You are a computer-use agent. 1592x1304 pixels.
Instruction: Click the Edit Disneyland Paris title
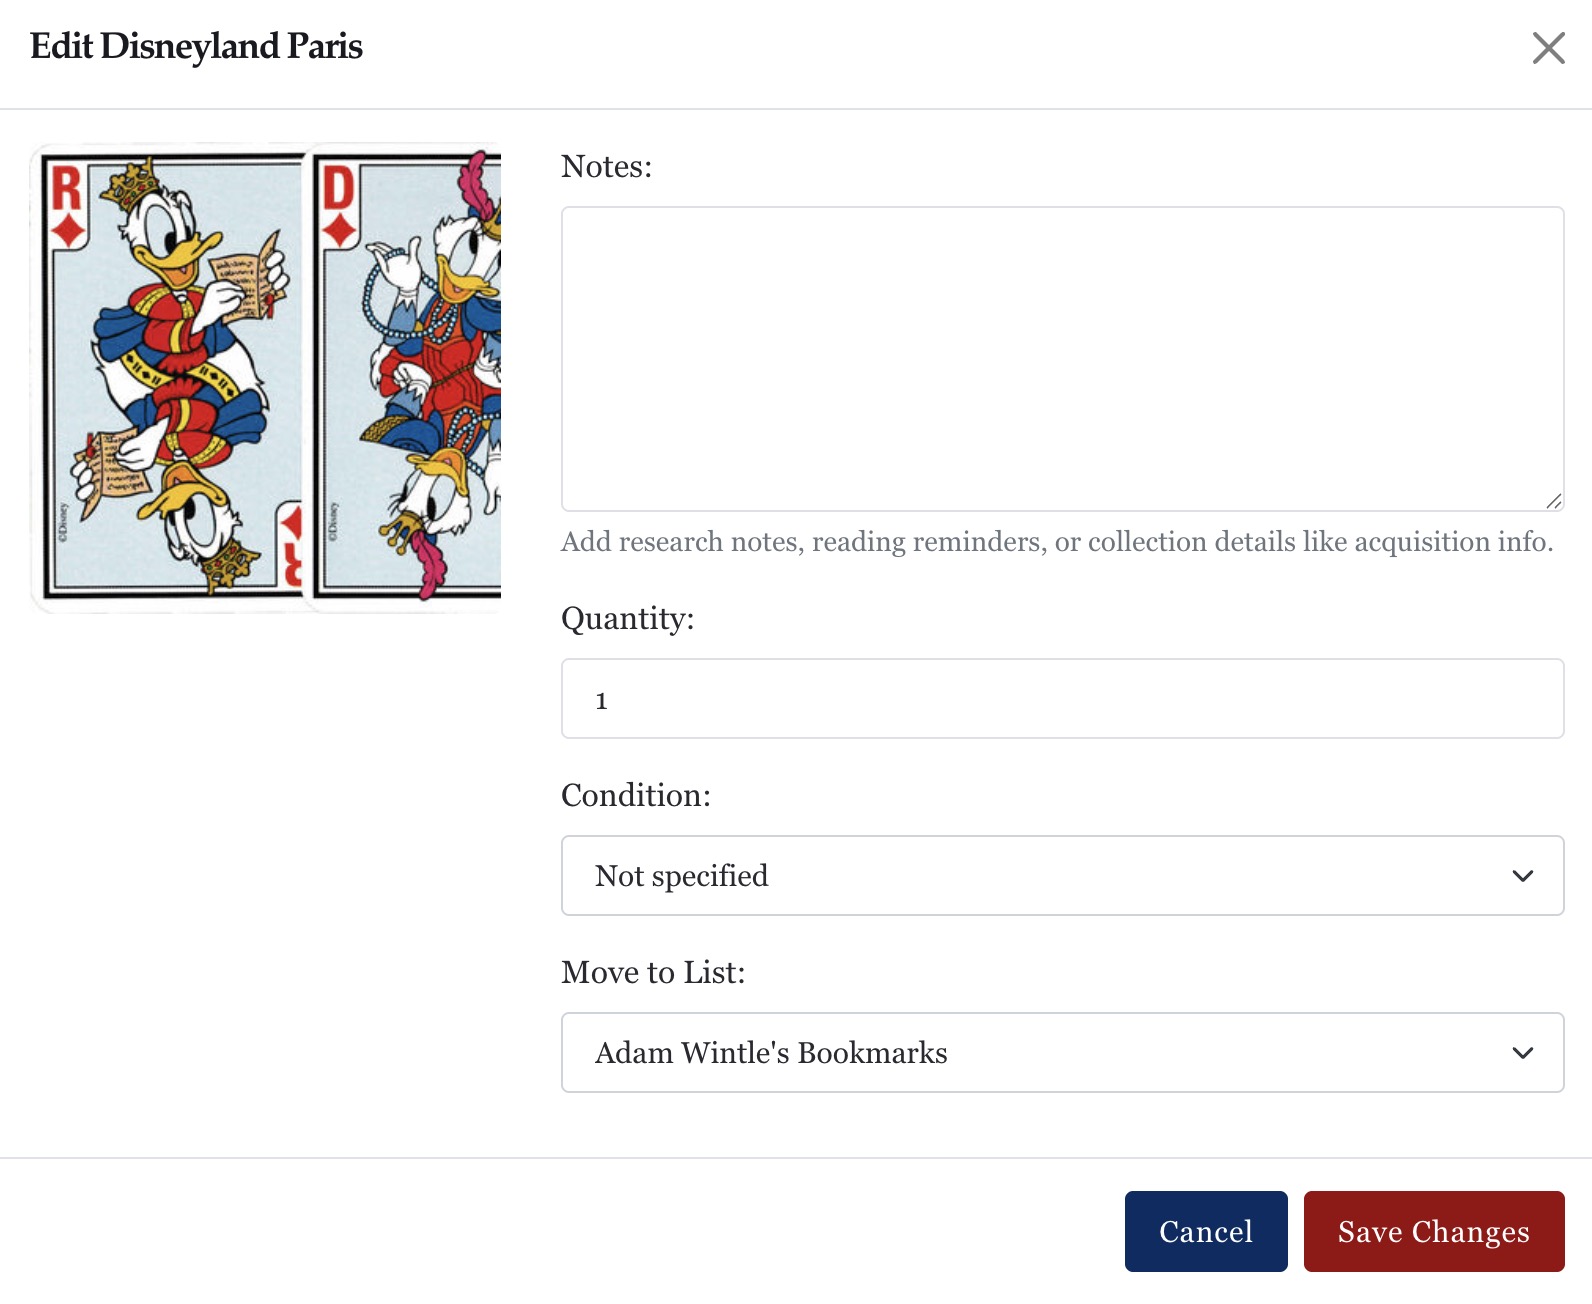[197, 45]
